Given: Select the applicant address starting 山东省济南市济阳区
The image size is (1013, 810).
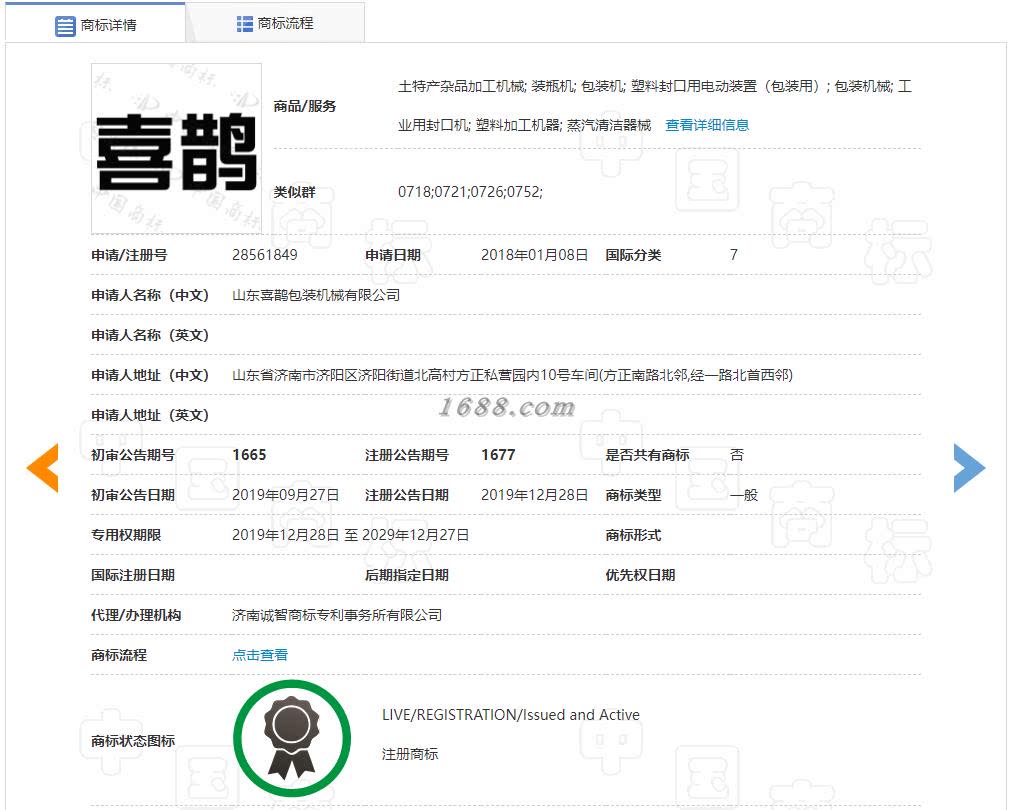Looking at the screenshot, I should [x=512, y=375].
